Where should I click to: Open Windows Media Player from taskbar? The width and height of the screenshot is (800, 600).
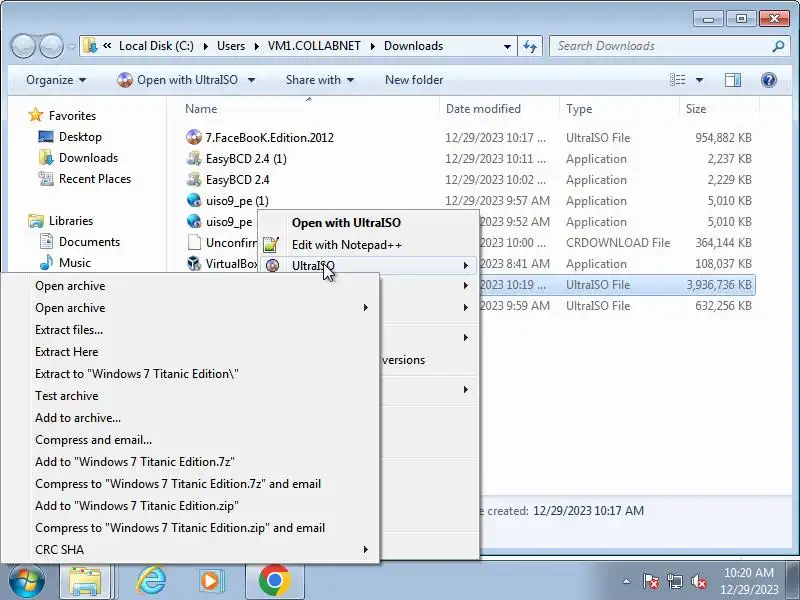click(210, 581)
